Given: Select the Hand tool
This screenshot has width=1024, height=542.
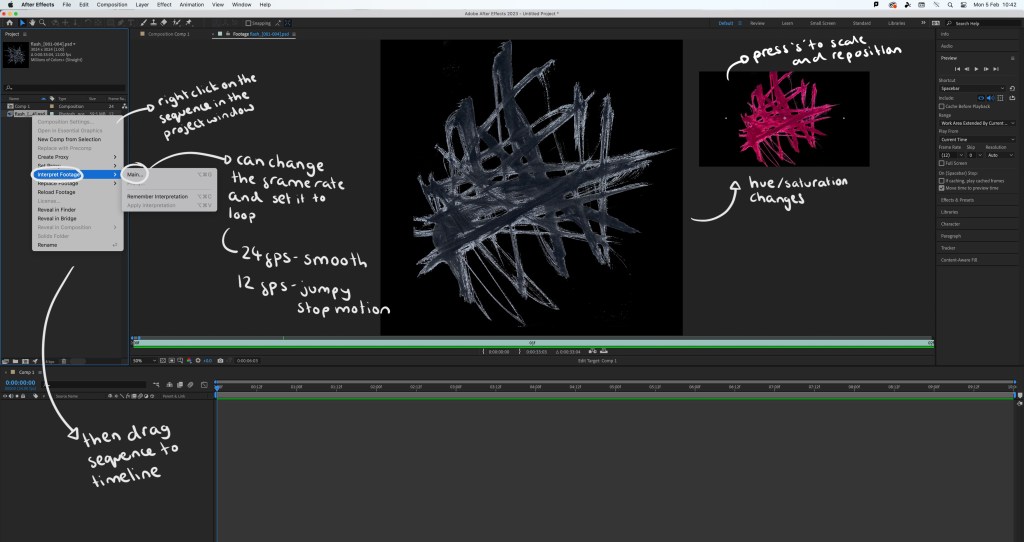Looking at the screenshot, I should pyautogui.click(x=31, y=22).
